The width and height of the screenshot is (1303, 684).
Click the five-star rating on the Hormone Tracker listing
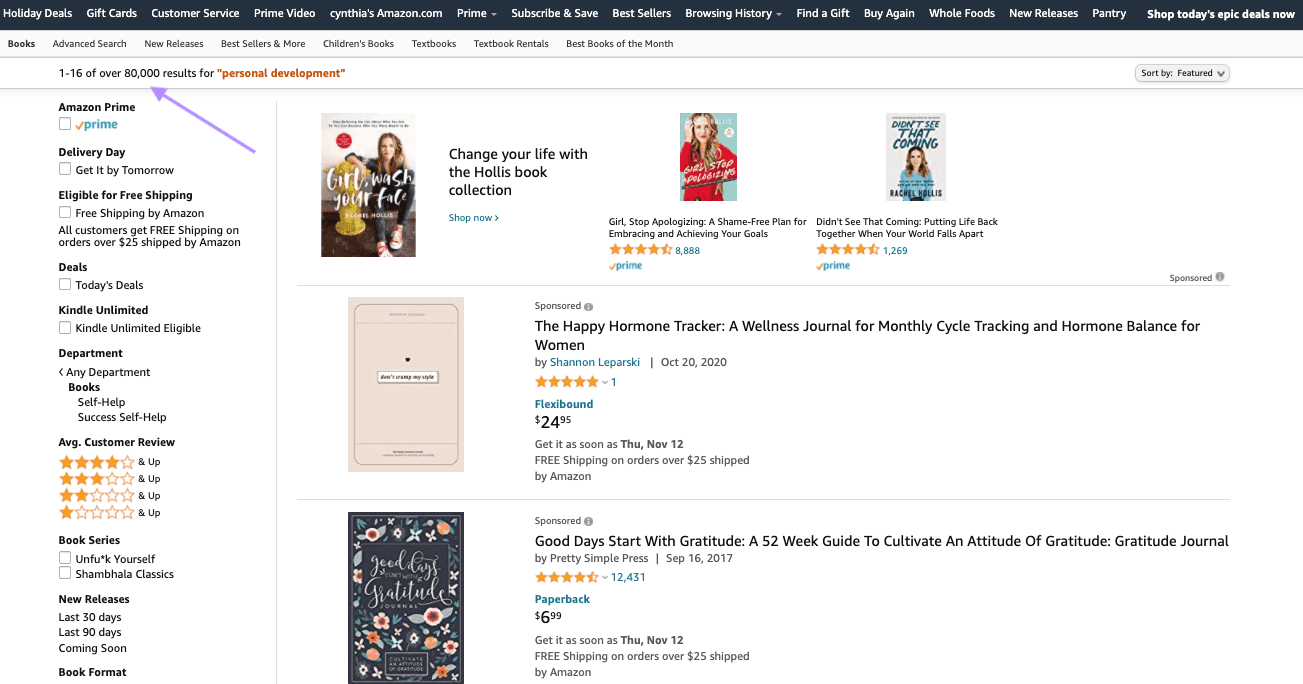(566, 381)
